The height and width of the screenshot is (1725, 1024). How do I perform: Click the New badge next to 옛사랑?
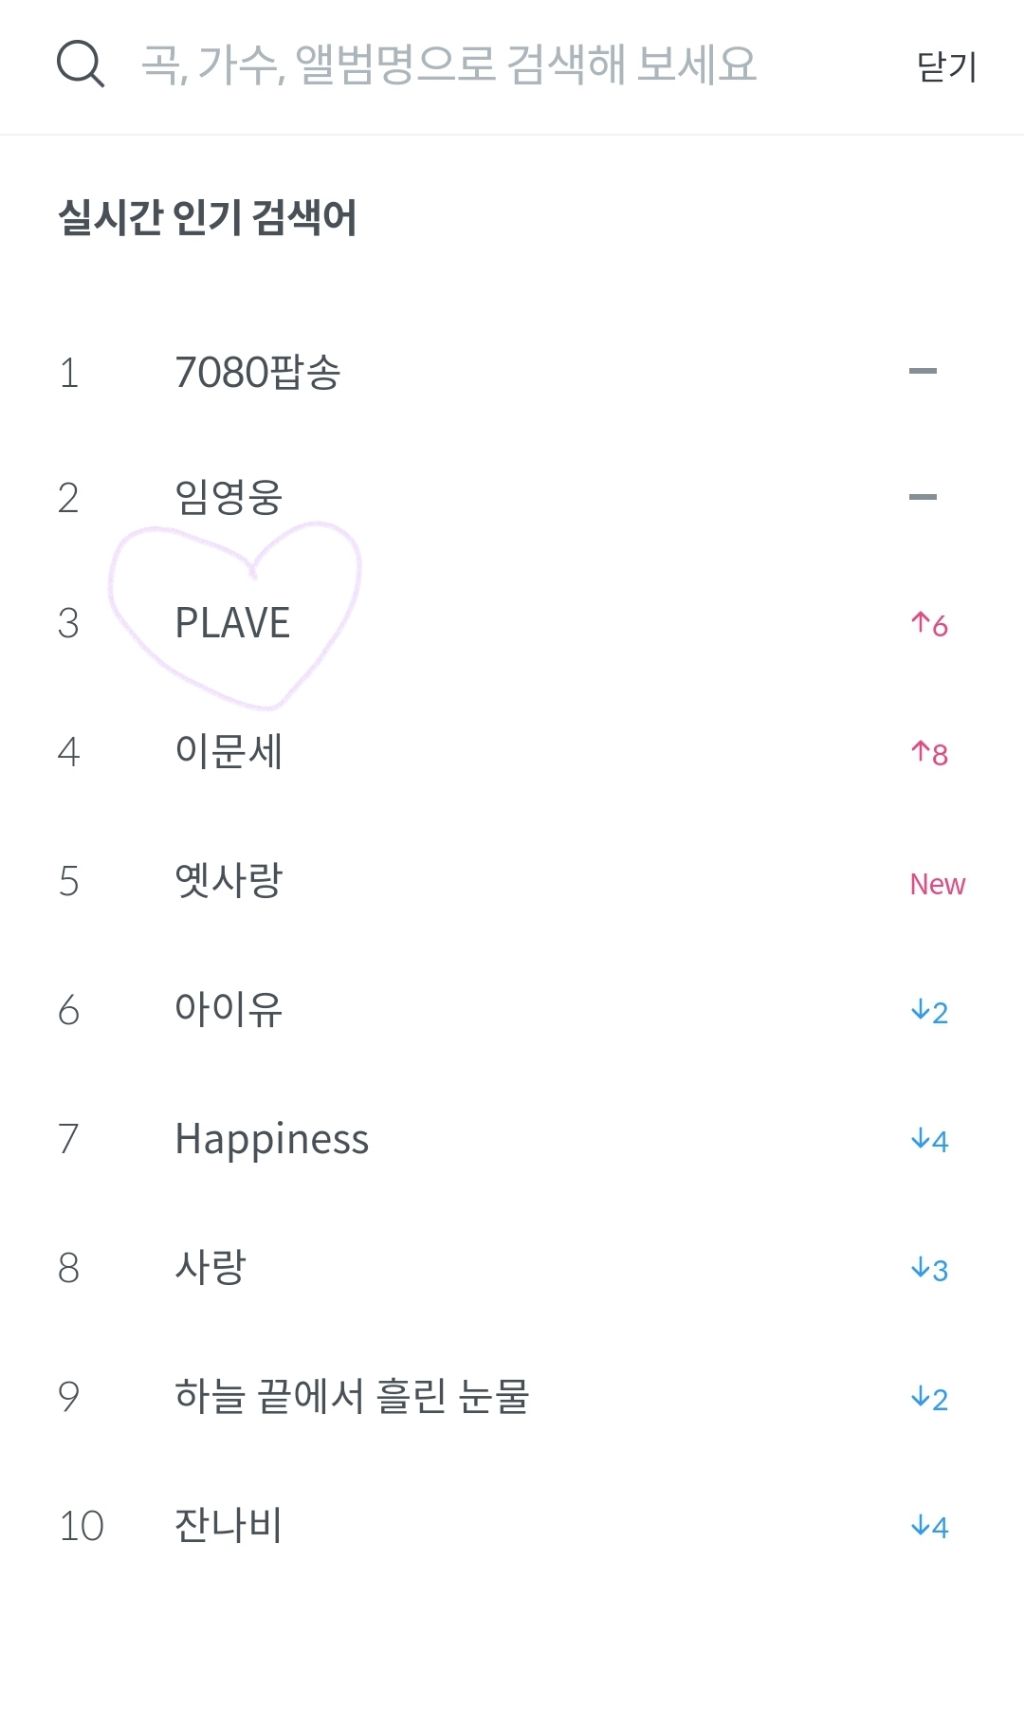(x=937, y=884)
